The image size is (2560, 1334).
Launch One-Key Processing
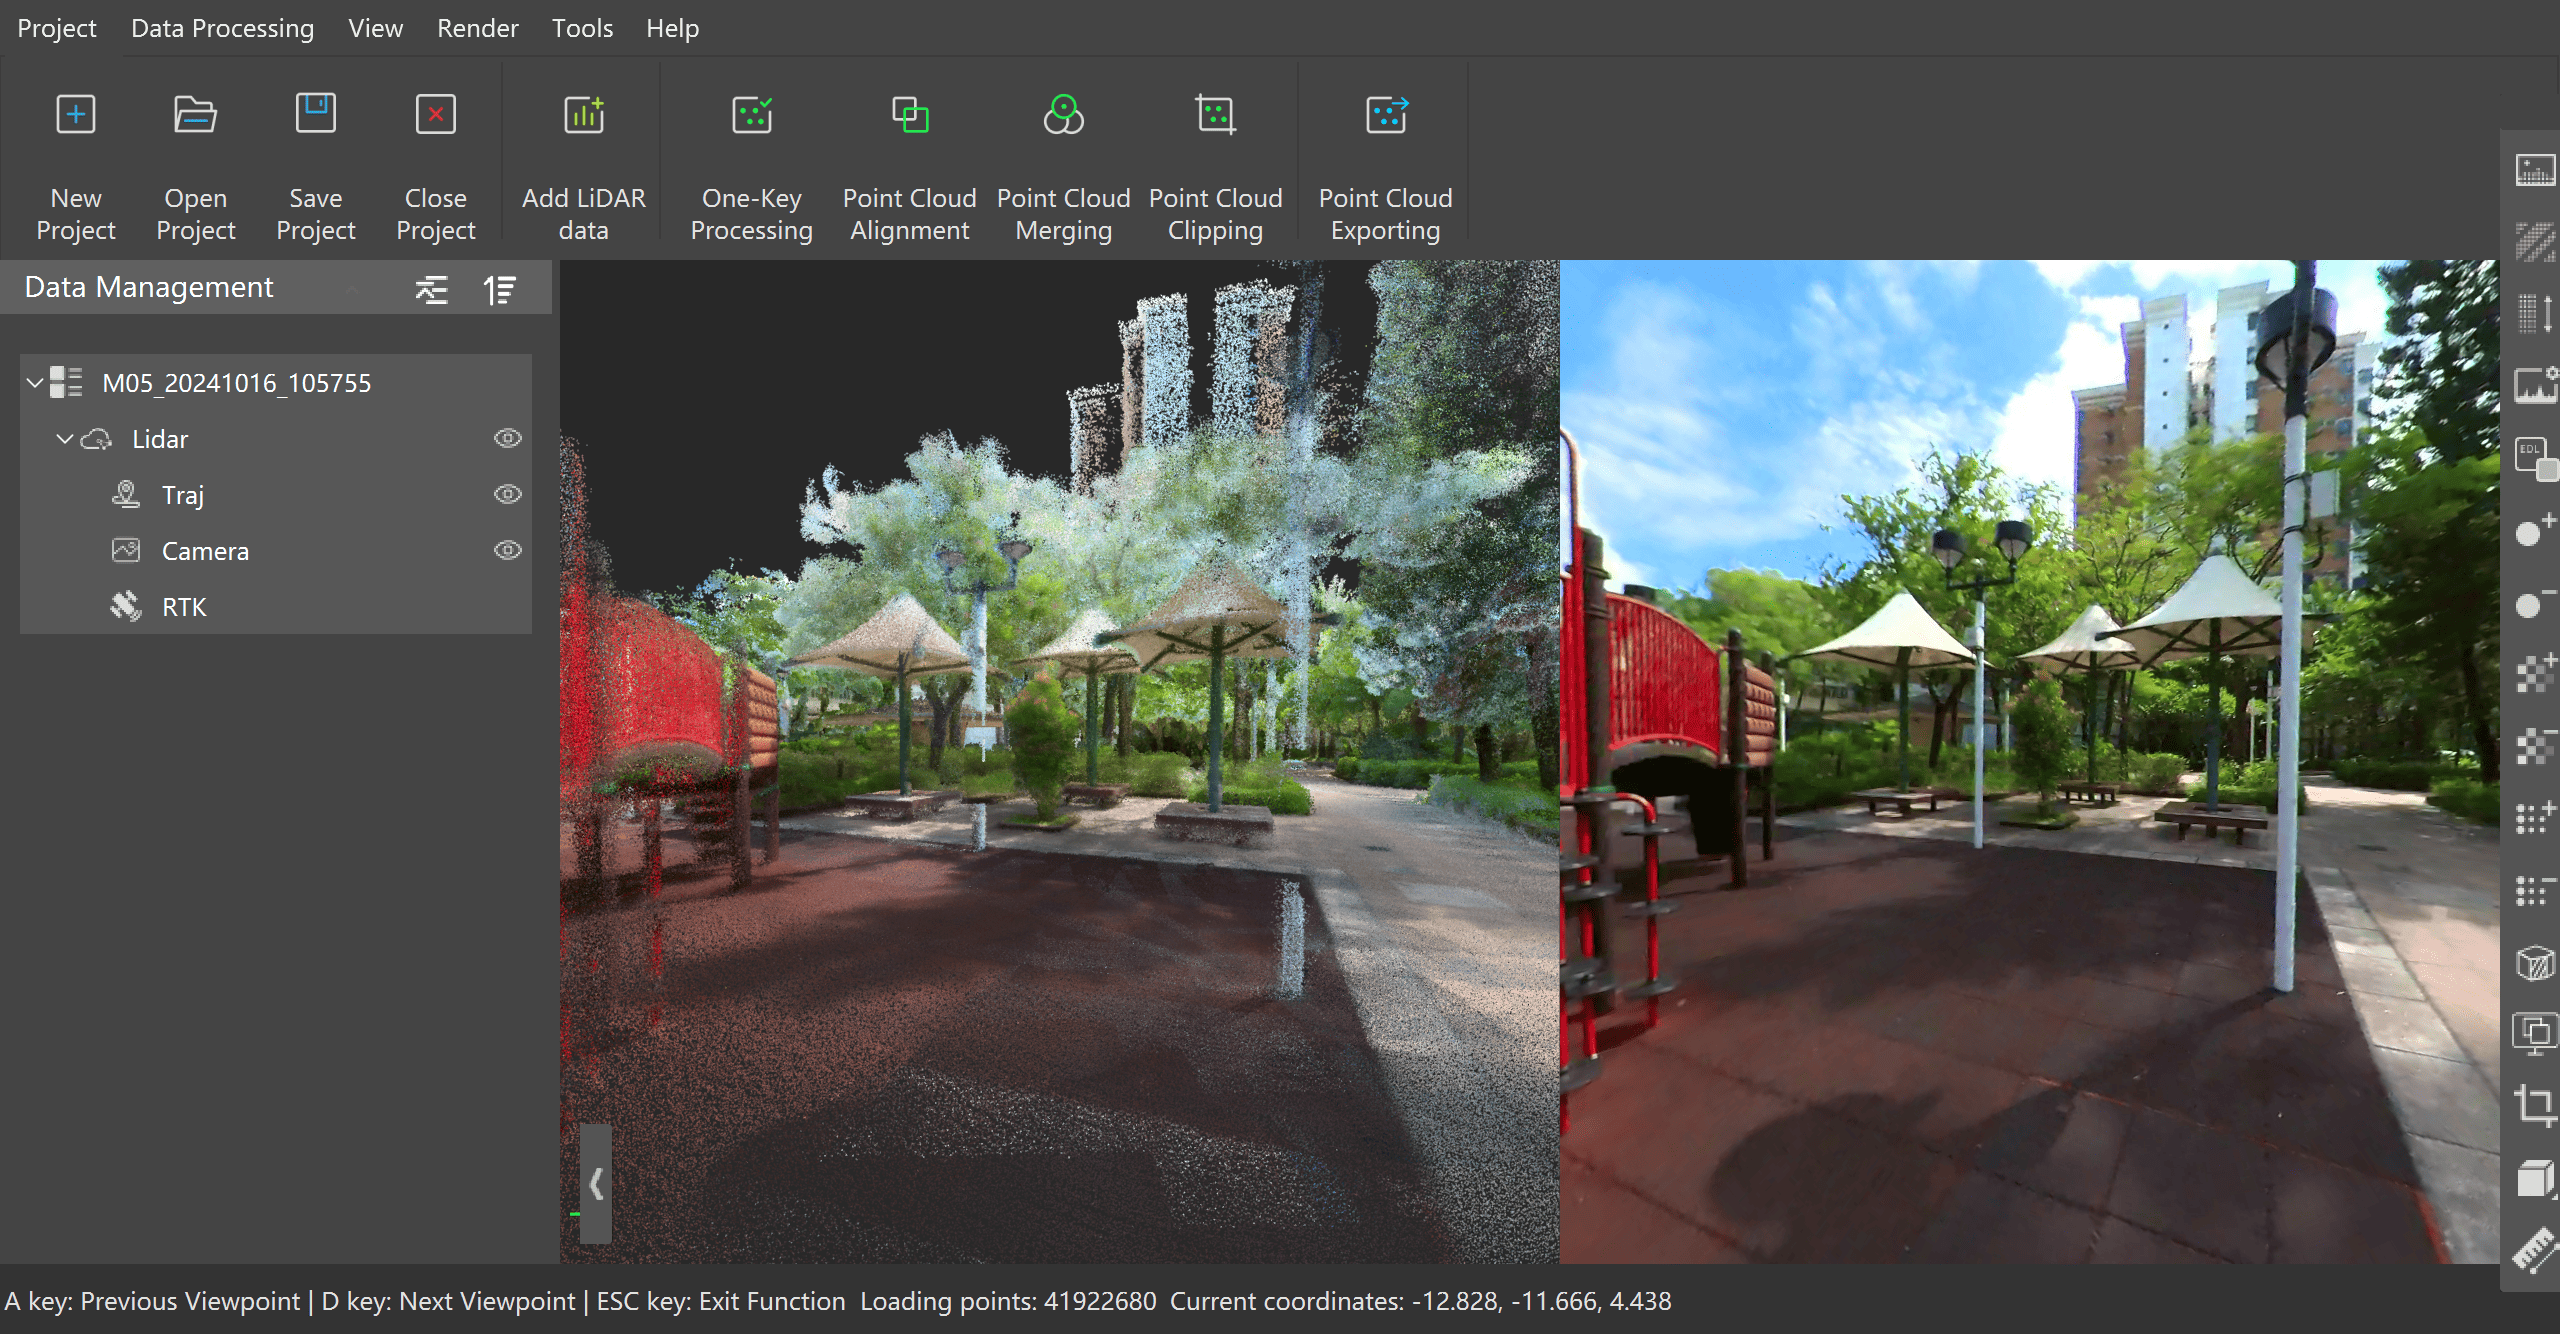751,115
